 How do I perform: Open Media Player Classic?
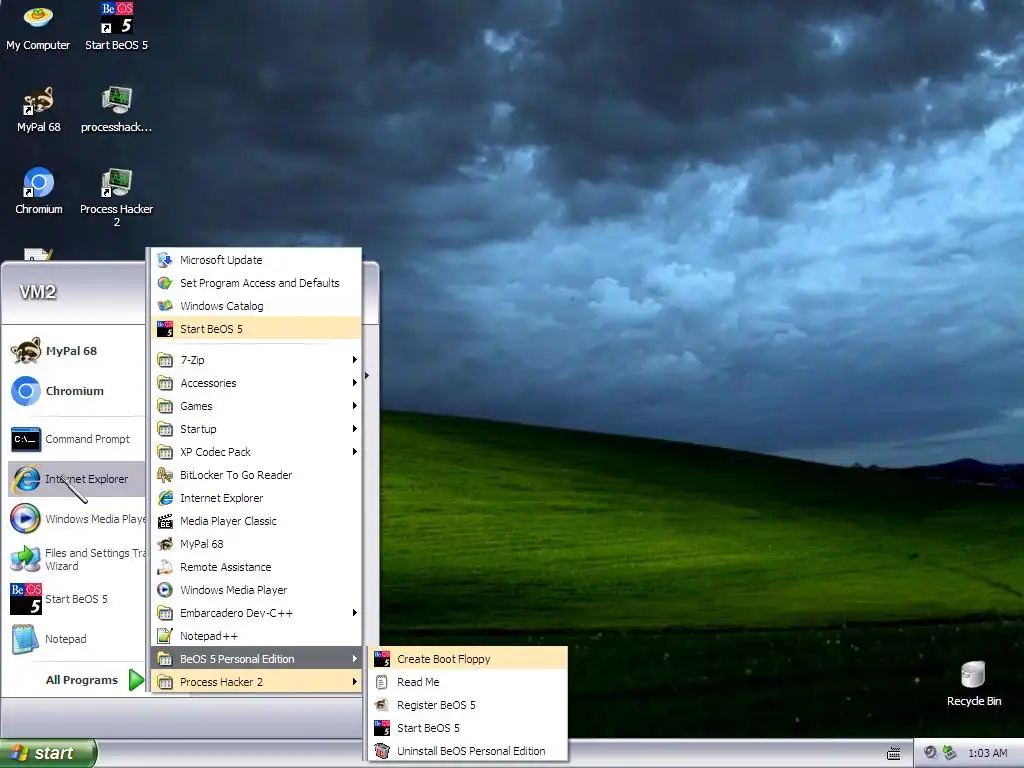(257, 520)
